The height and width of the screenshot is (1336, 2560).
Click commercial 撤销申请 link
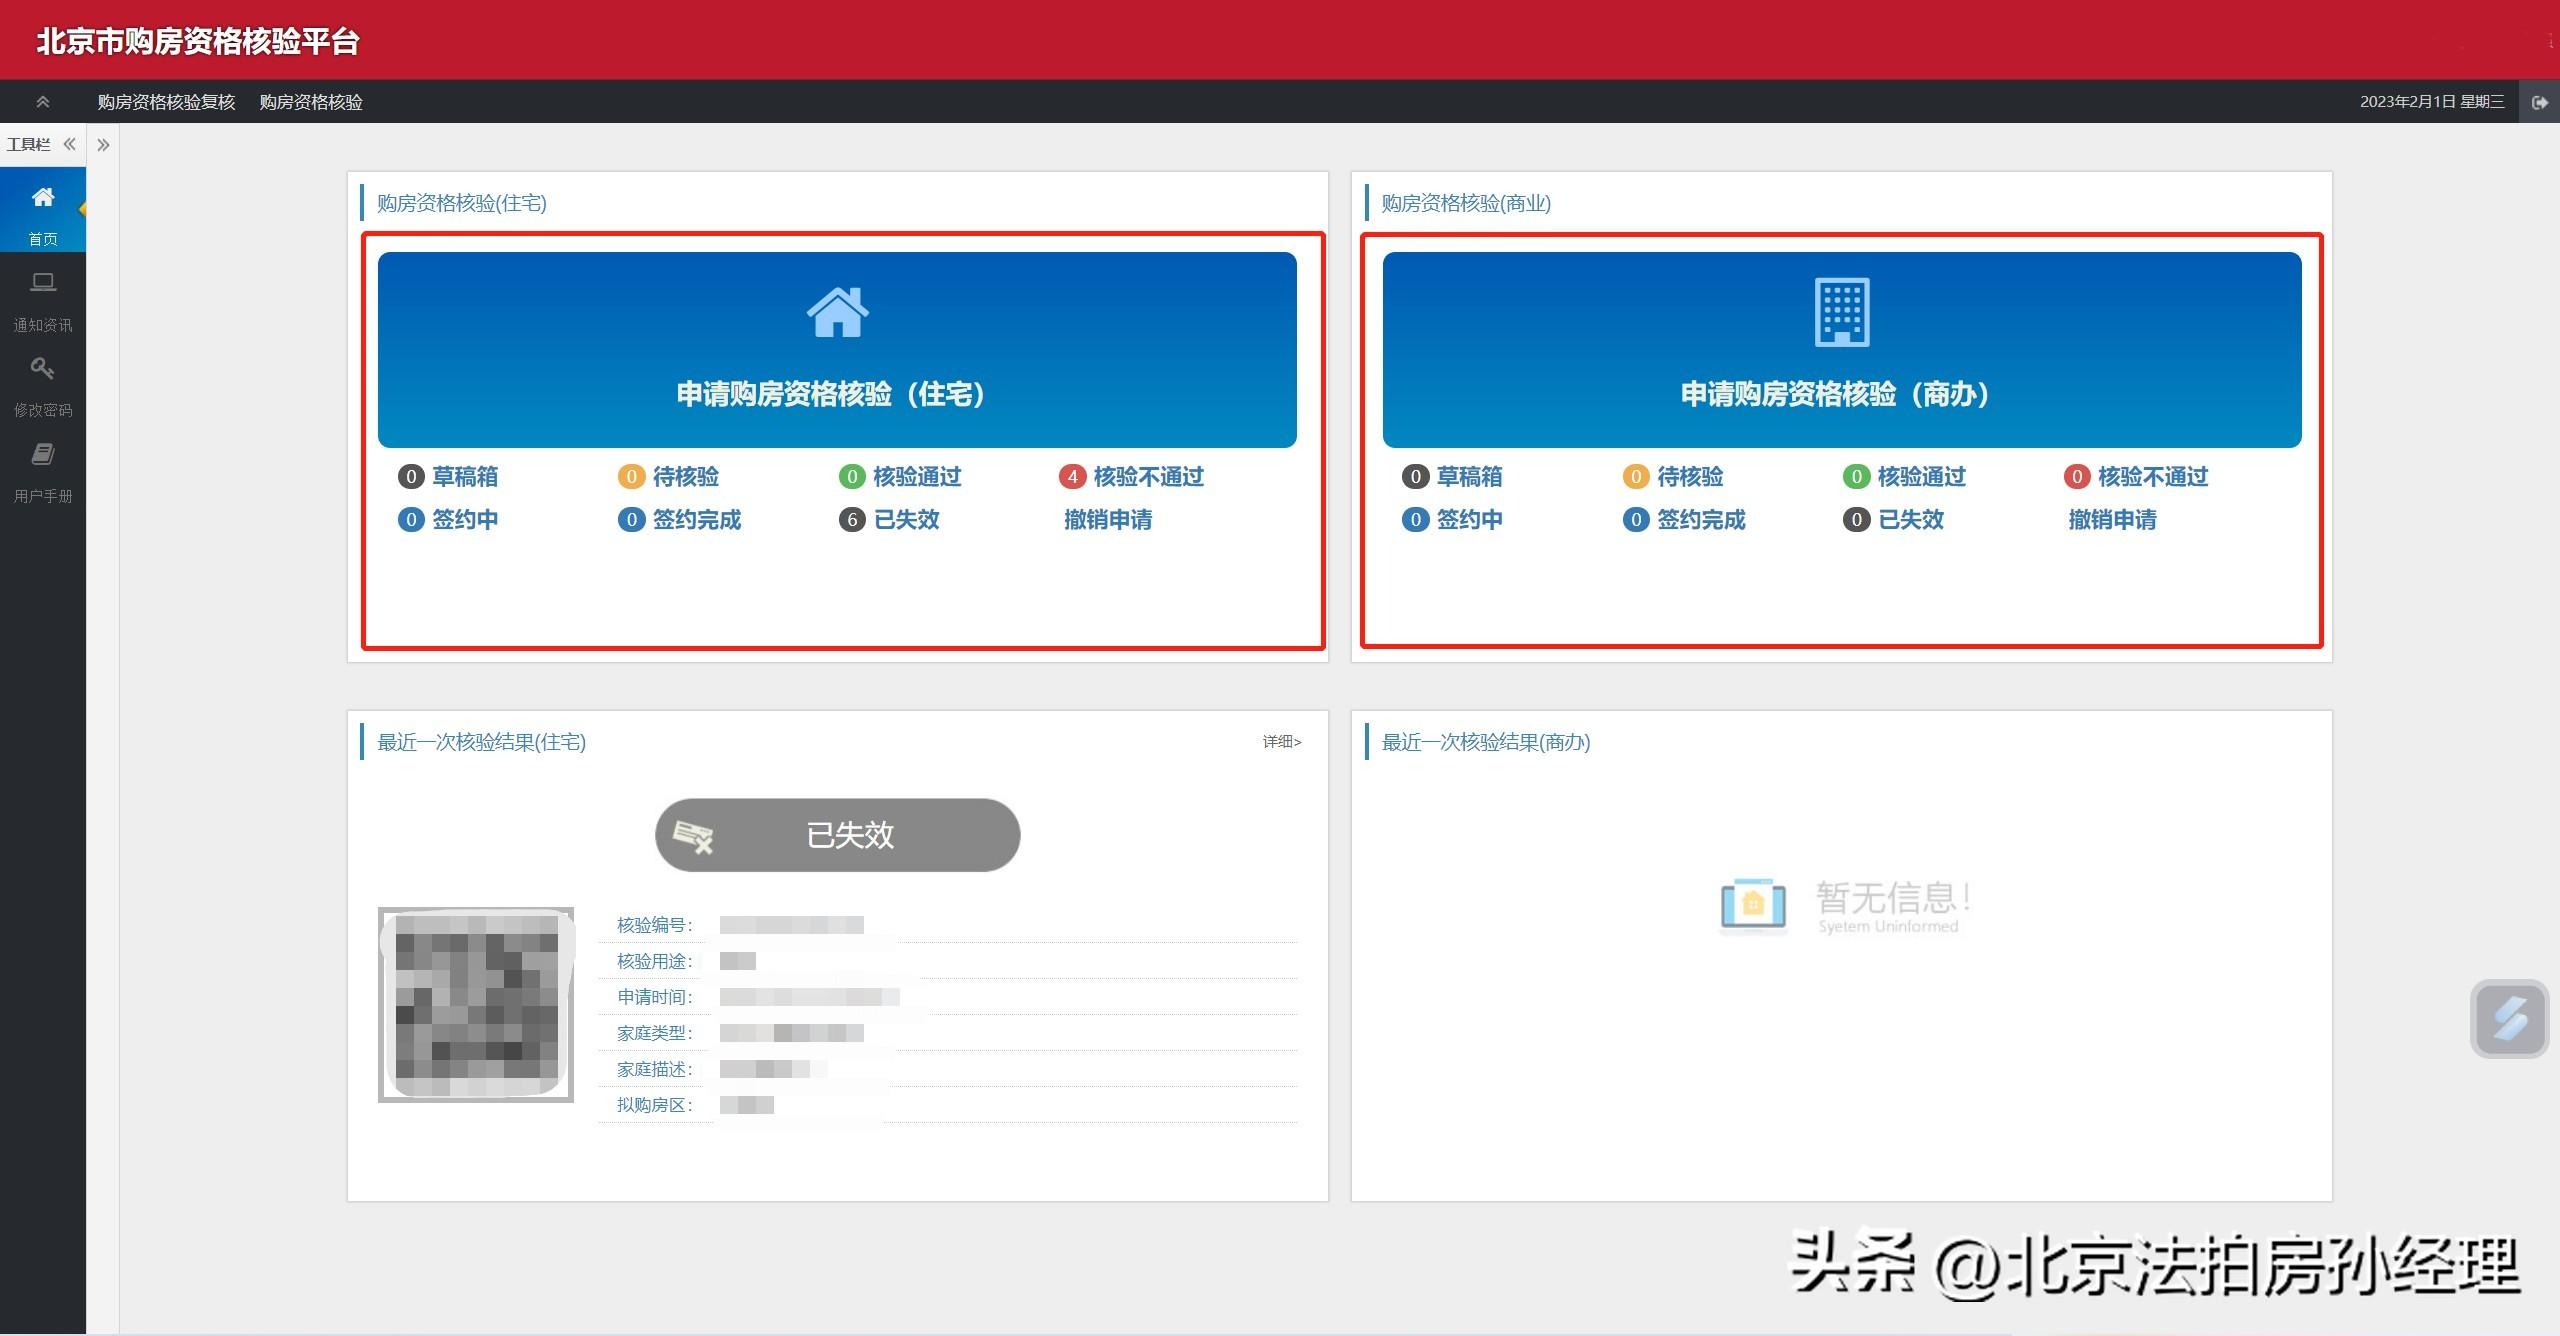pos(2113,520)
